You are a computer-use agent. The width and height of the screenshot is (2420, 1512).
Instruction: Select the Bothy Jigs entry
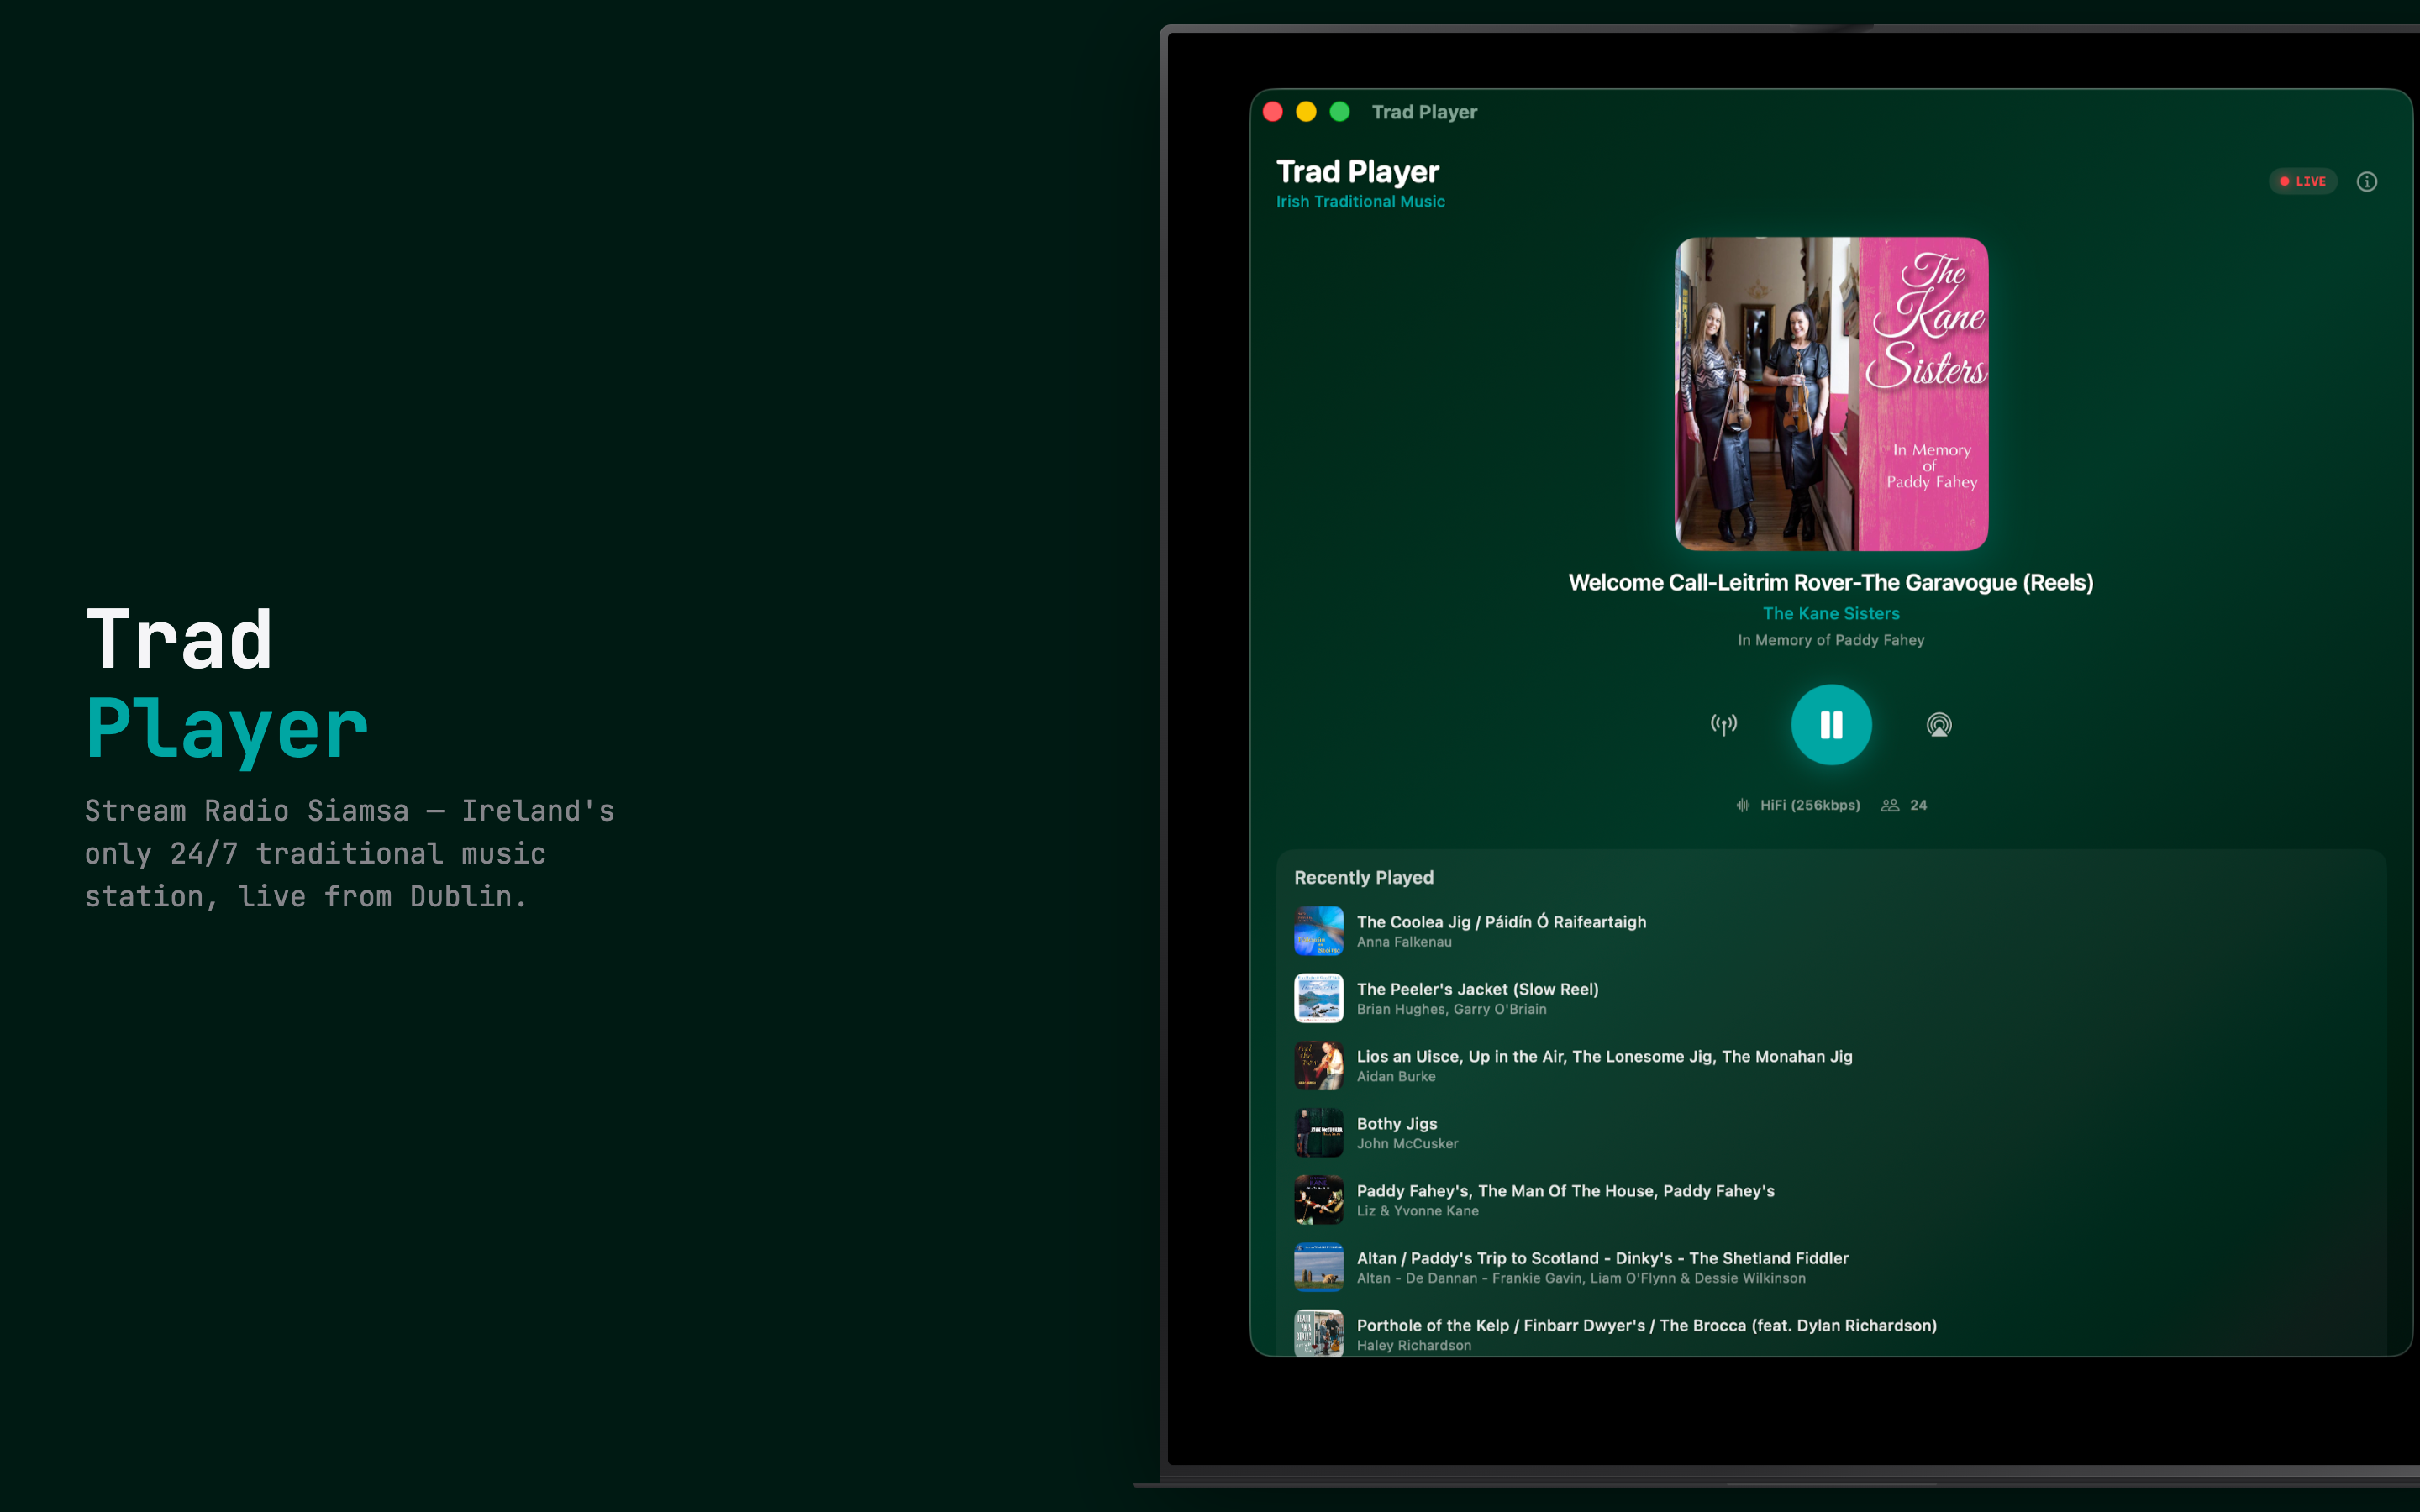(x=1397, y=1132)
